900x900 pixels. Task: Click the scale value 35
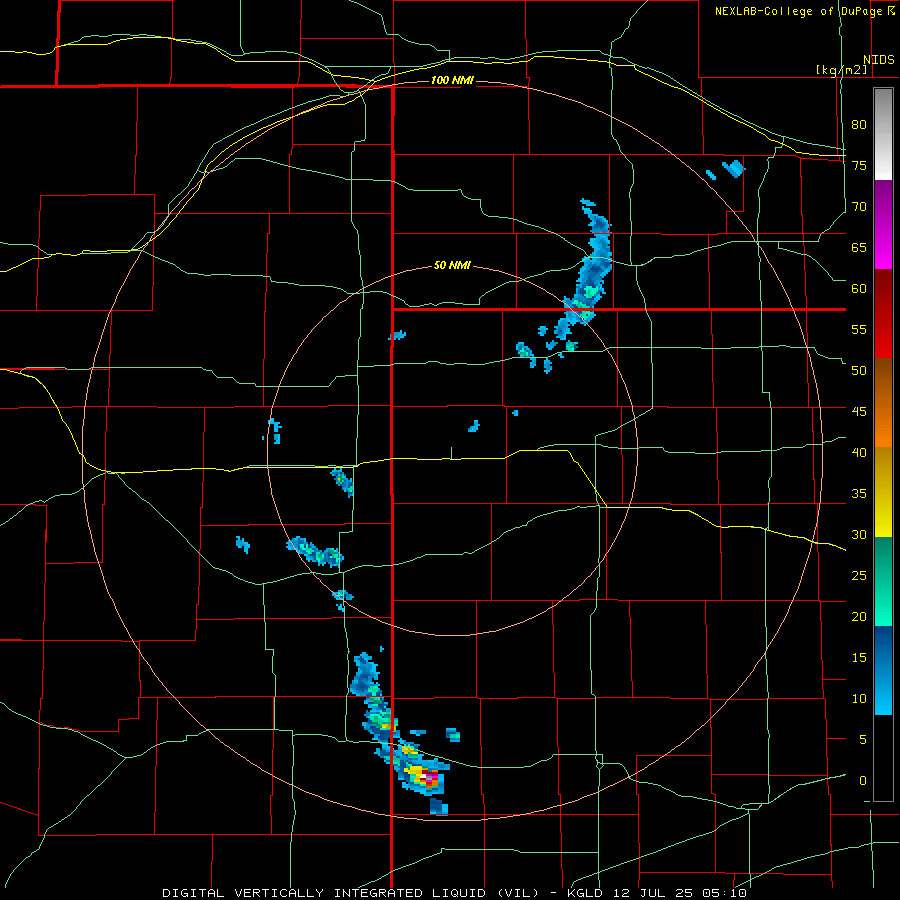pos(859,494)
